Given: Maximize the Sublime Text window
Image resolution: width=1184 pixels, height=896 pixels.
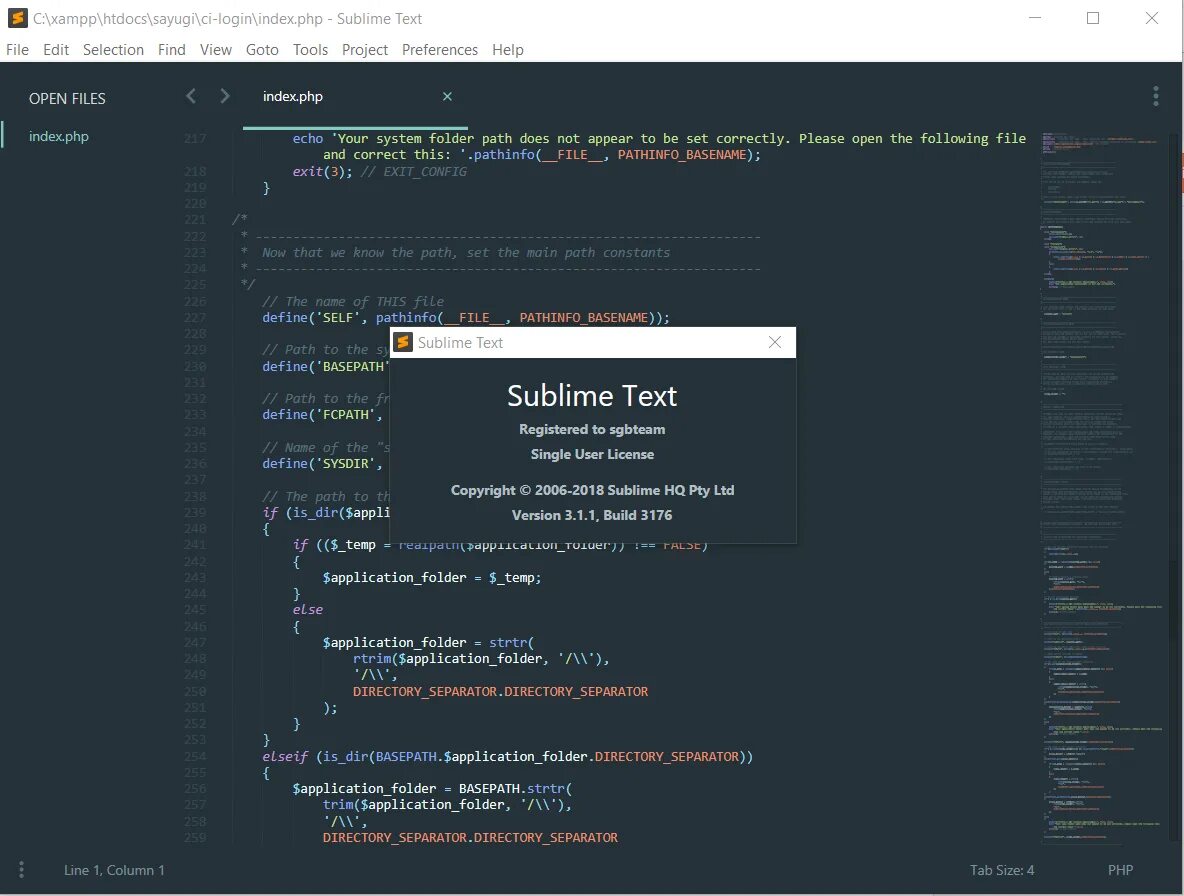Looking at the screenshot, I should [1093, 18].
